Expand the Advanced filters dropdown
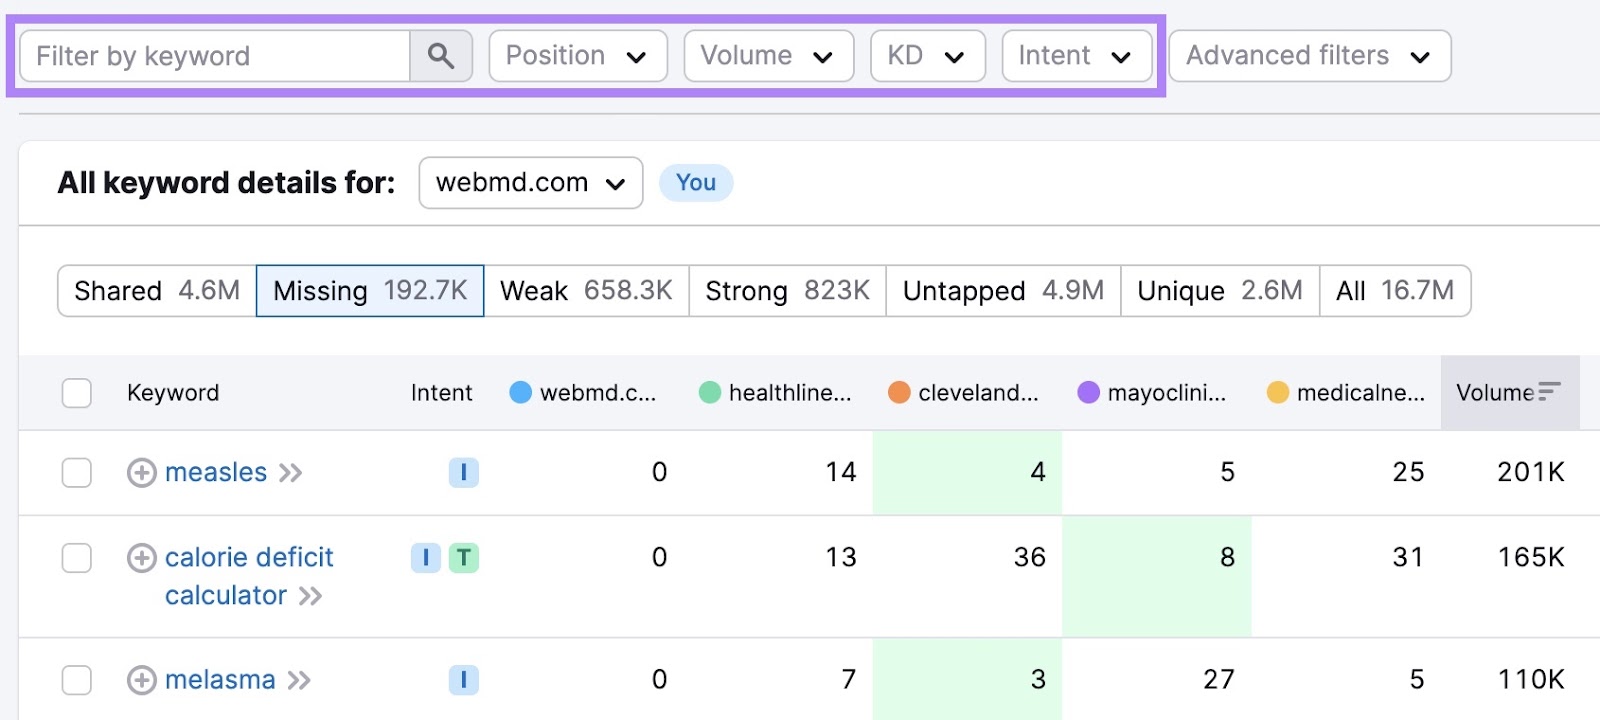The height and width of the screenshot is (720, 1600). click(1309, 56)
